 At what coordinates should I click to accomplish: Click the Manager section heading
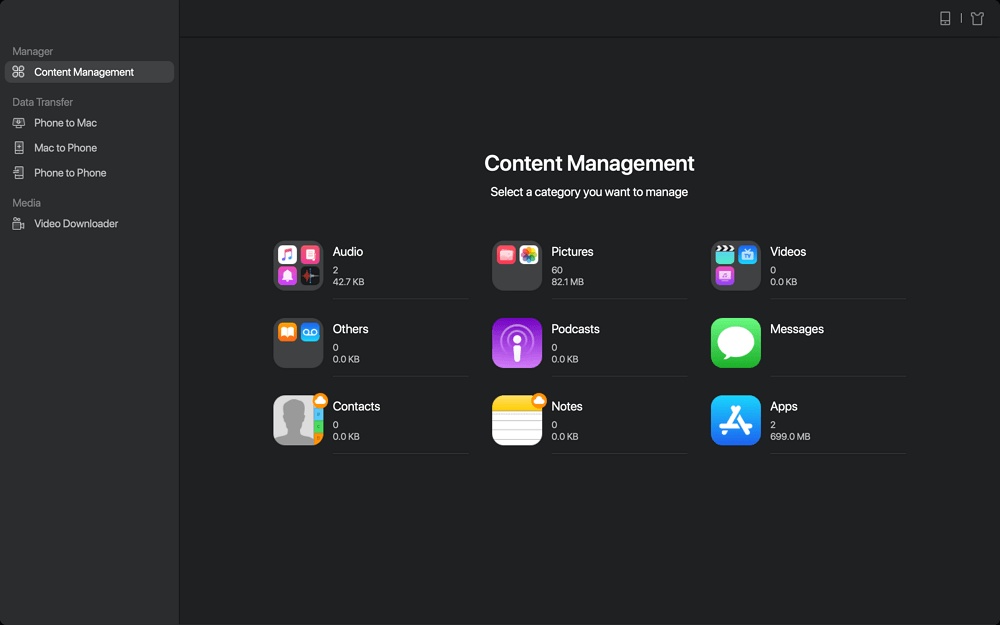click(x=33, y=52)
